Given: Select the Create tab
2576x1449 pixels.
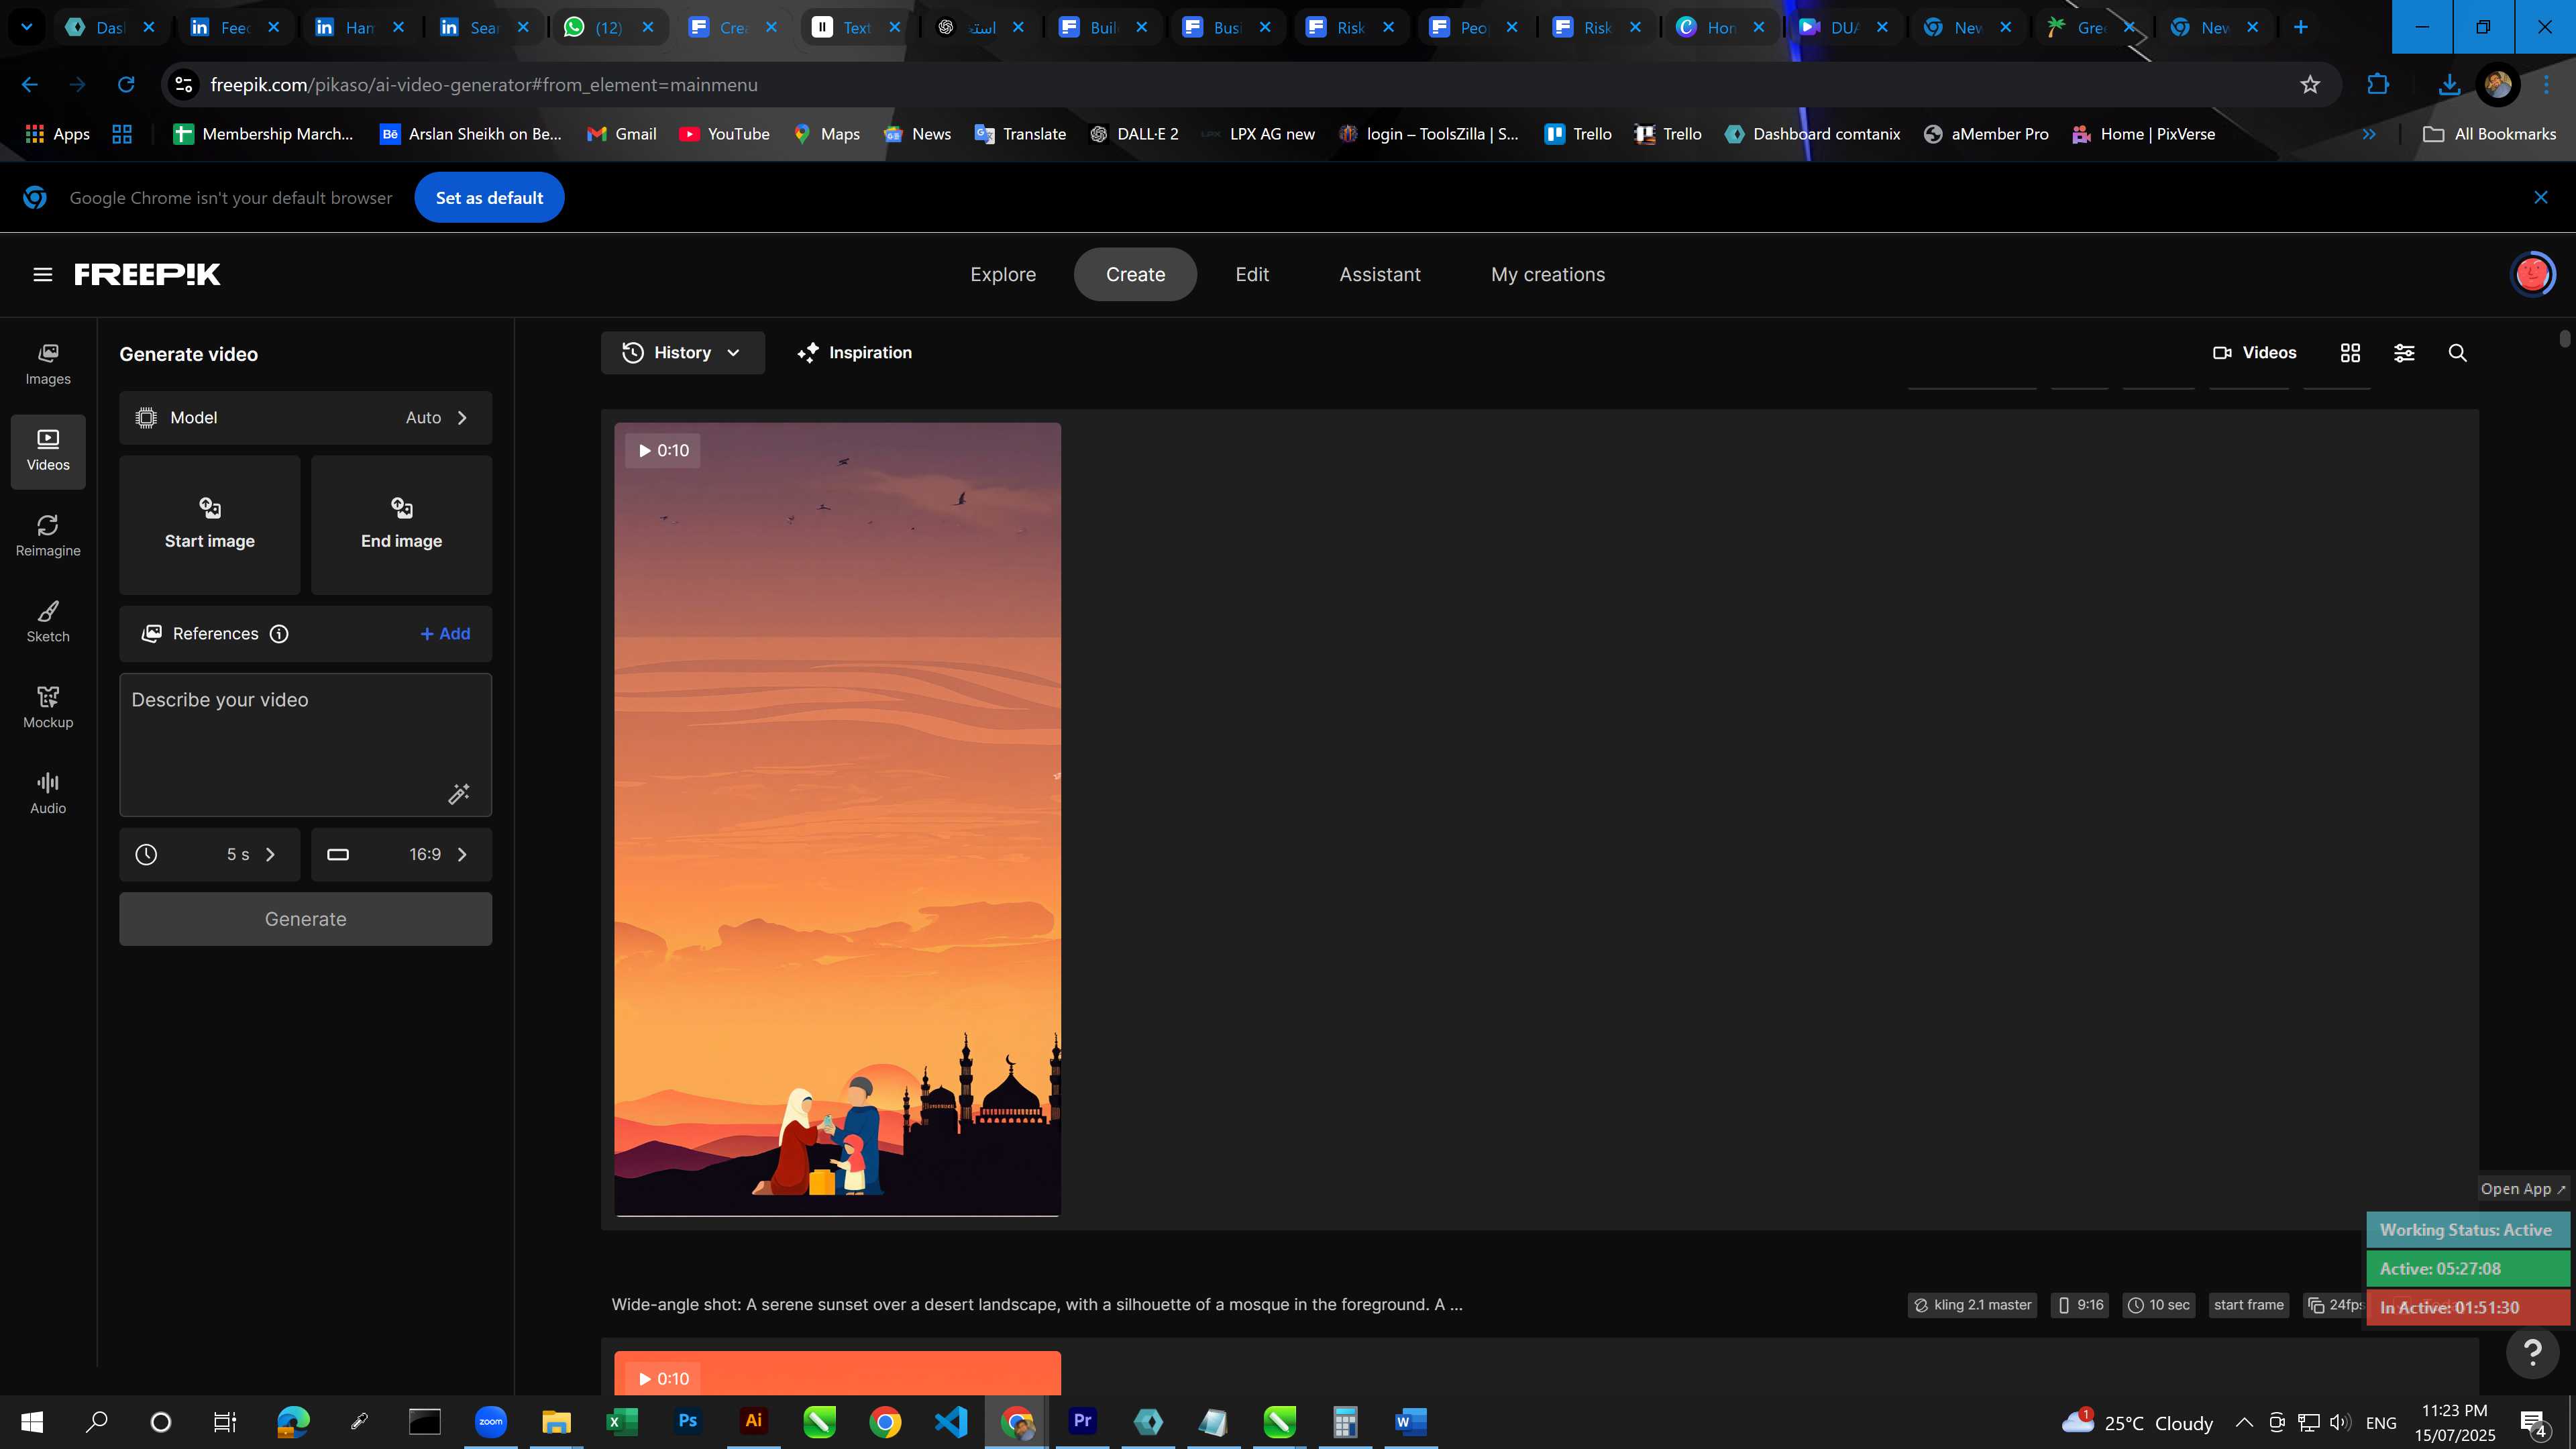Looking at the screenshot, I should click(x=1135, y=274).
